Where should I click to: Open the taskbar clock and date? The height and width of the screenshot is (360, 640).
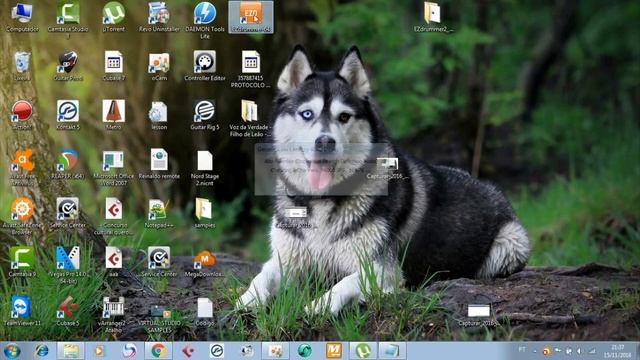618,351
